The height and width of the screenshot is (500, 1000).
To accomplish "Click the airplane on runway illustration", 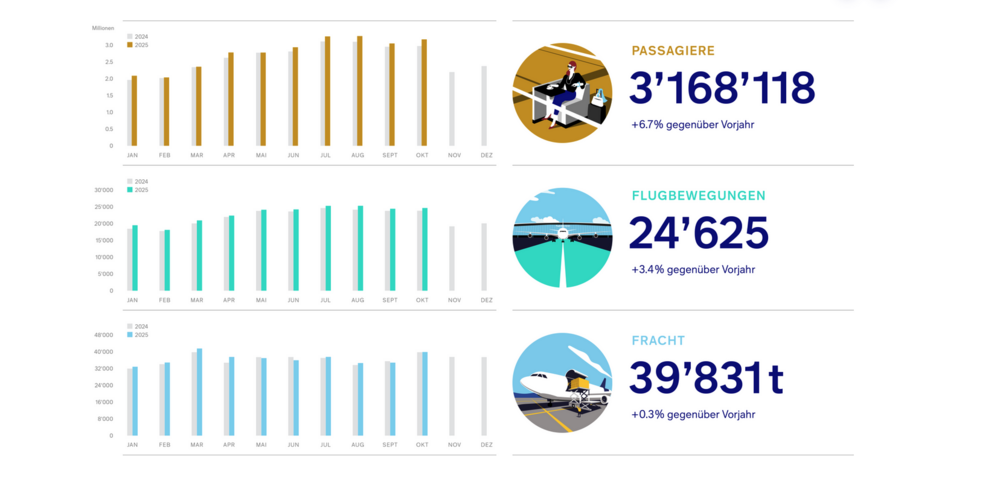I will 562,238.
